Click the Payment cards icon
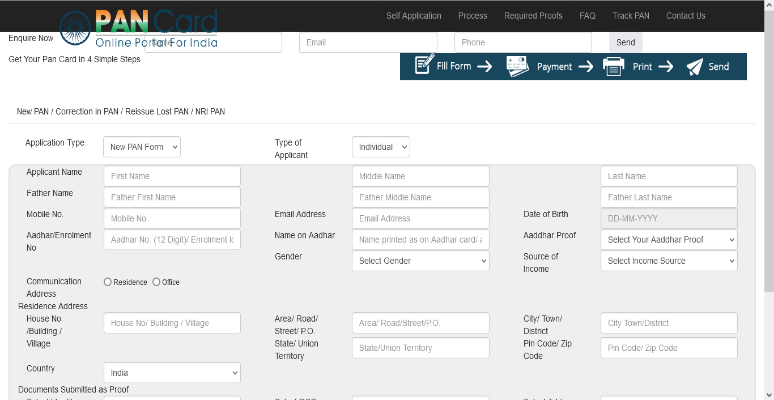774x400 pixels. click(x=517, y=66)
